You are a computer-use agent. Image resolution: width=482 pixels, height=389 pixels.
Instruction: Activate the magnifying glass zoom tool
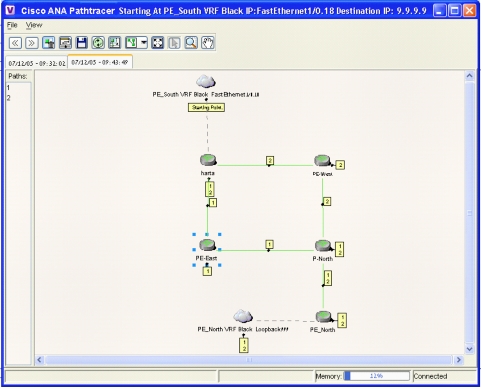point(191,43)
